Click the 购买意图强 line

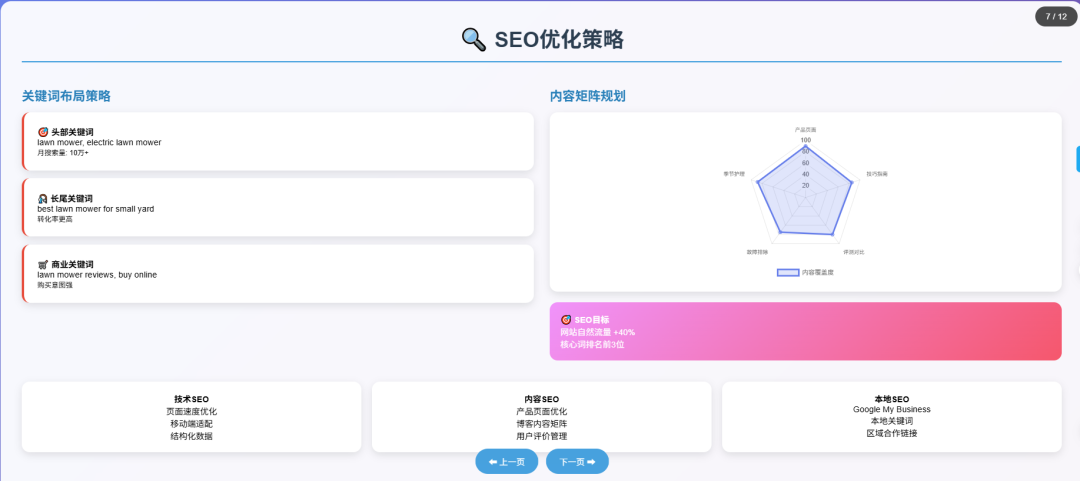pyautogui.click(x=54, y=285)
